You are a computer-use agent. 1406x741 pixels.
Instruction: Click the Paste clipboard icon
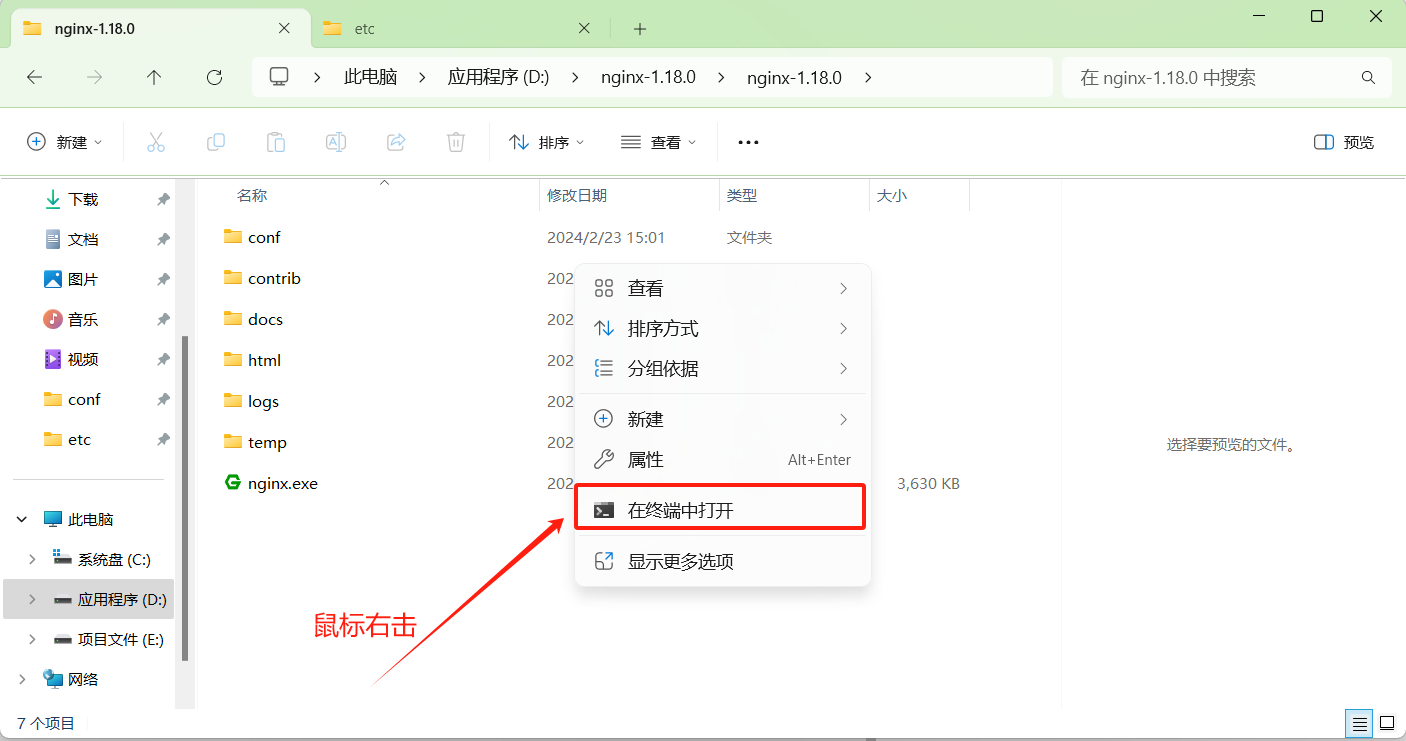[x=276, y=142]
